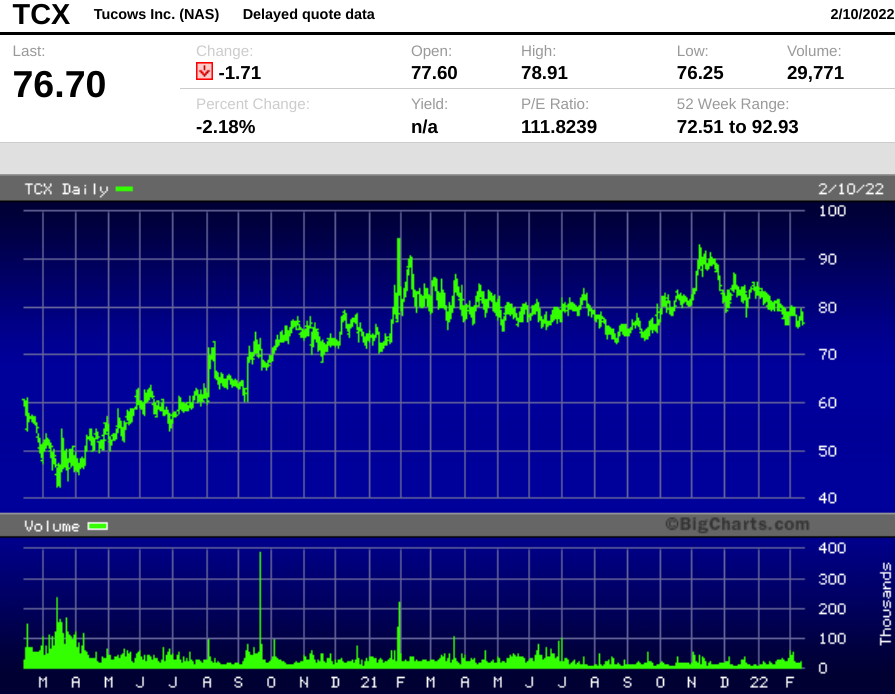
Task: Click the open price 77.60
Action: (434, 72)
